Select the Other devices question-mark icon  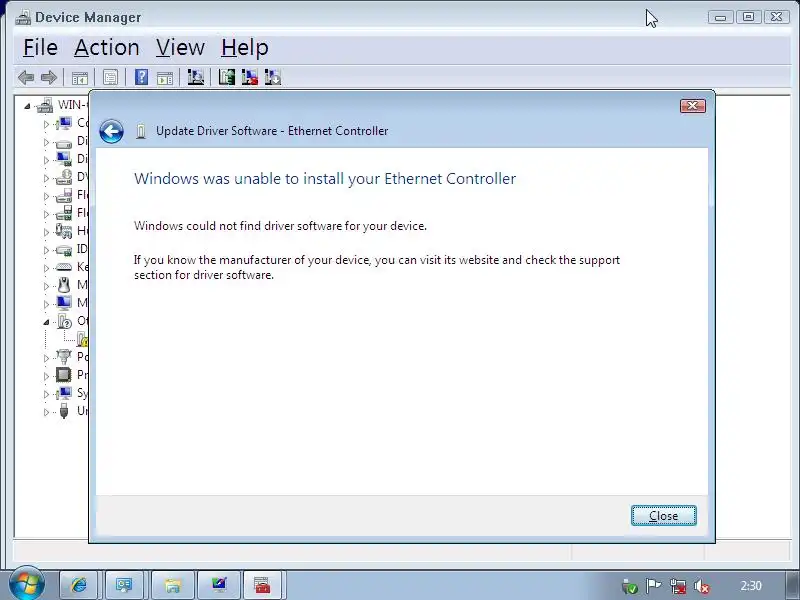[x=64, y=321]
